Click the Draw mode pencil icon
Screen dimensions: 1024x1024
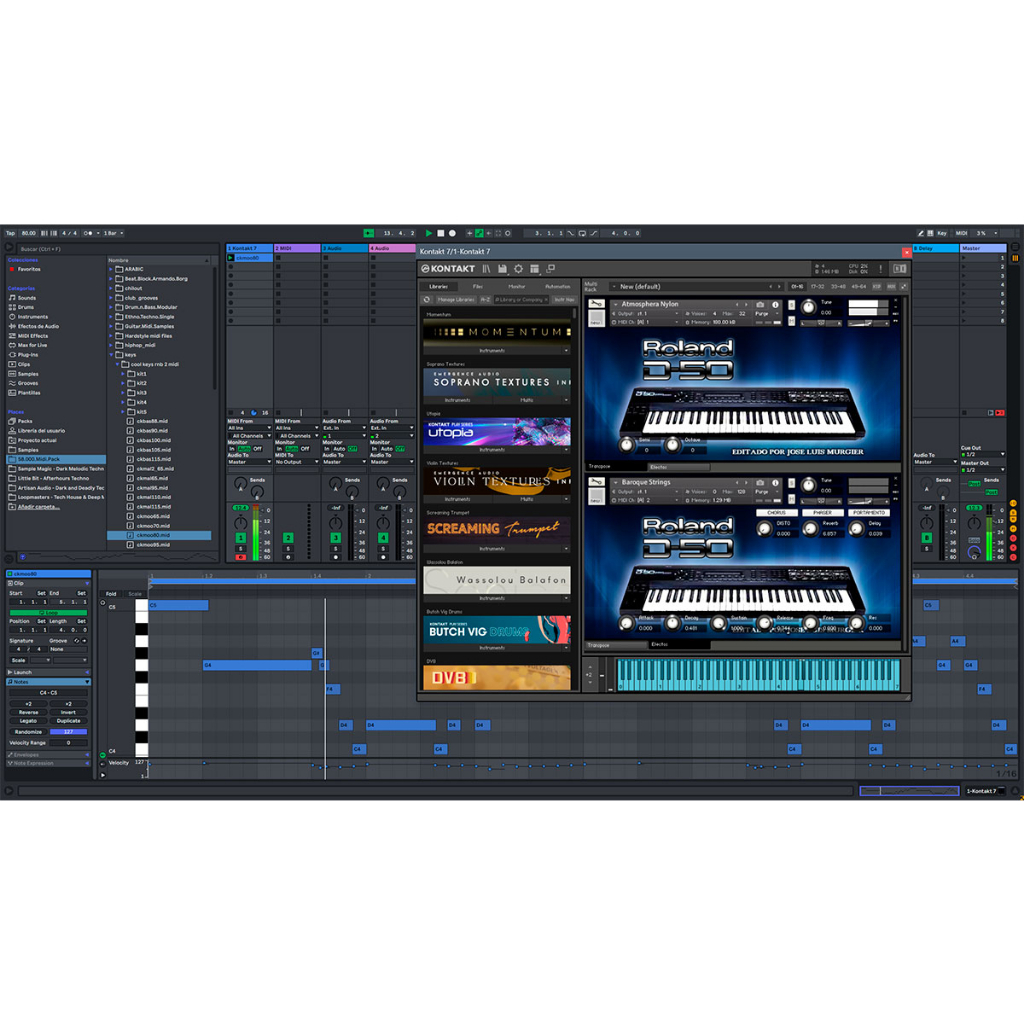920,233
